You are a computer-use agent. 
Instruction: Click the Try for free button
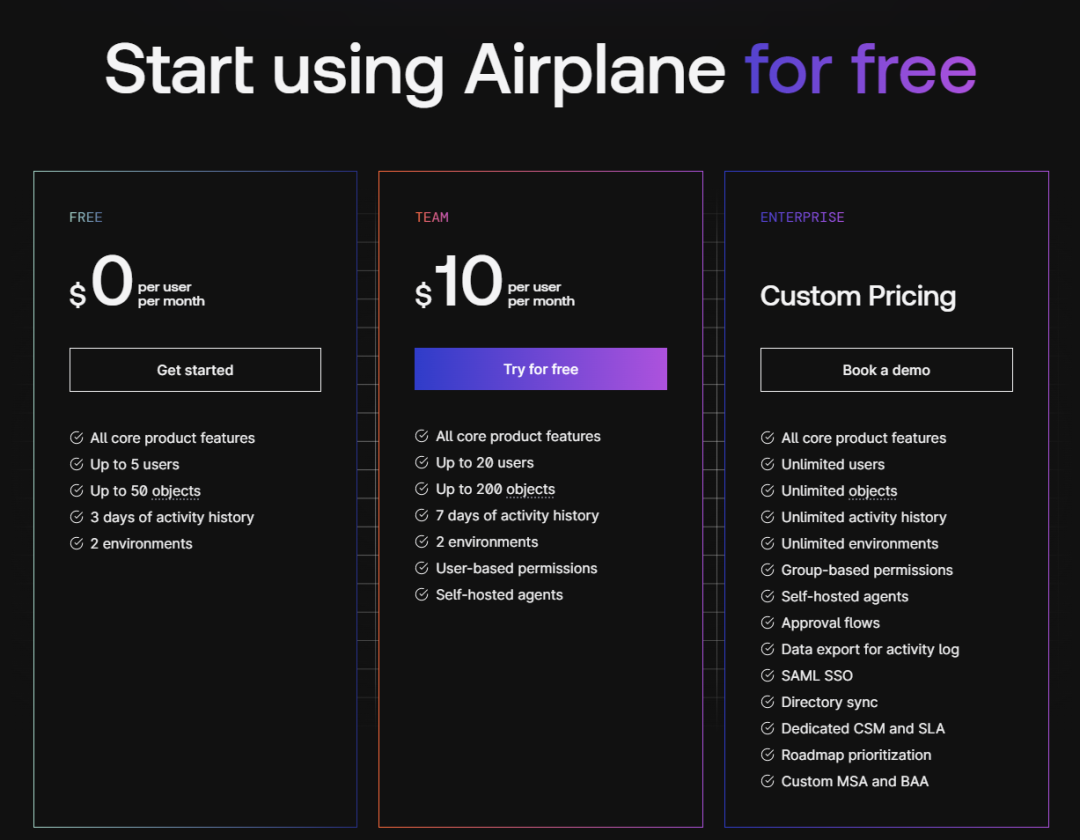point(540,369)
